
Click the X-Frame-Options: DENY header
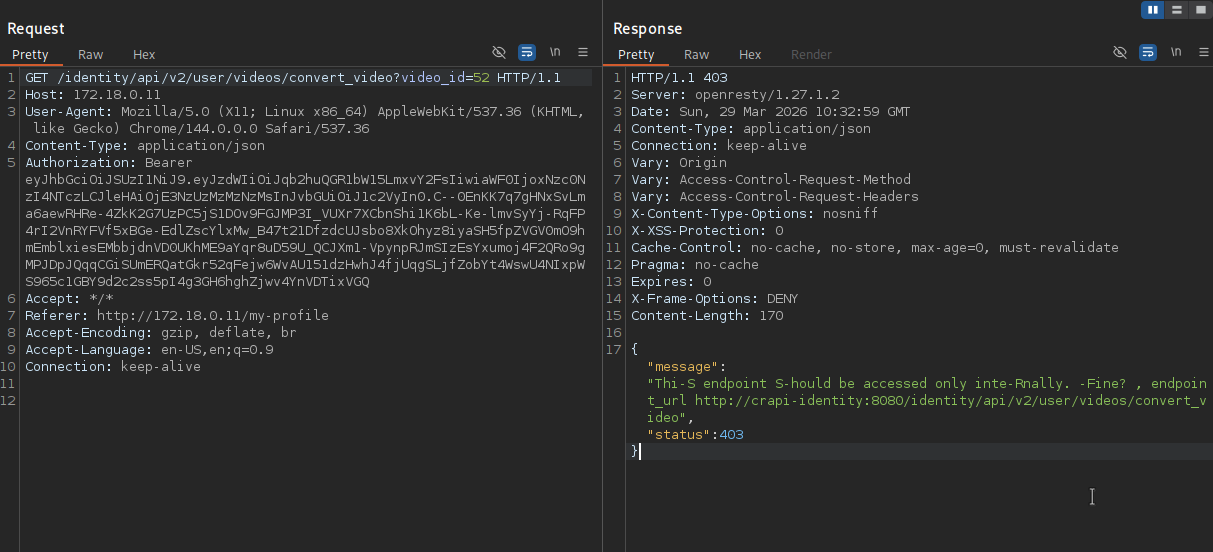715,298
